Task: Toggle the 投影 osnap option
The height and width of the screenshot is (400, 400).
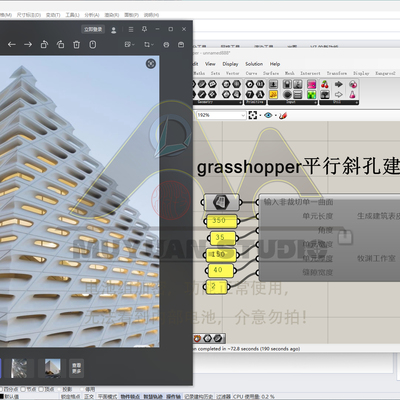Action: 67,389
